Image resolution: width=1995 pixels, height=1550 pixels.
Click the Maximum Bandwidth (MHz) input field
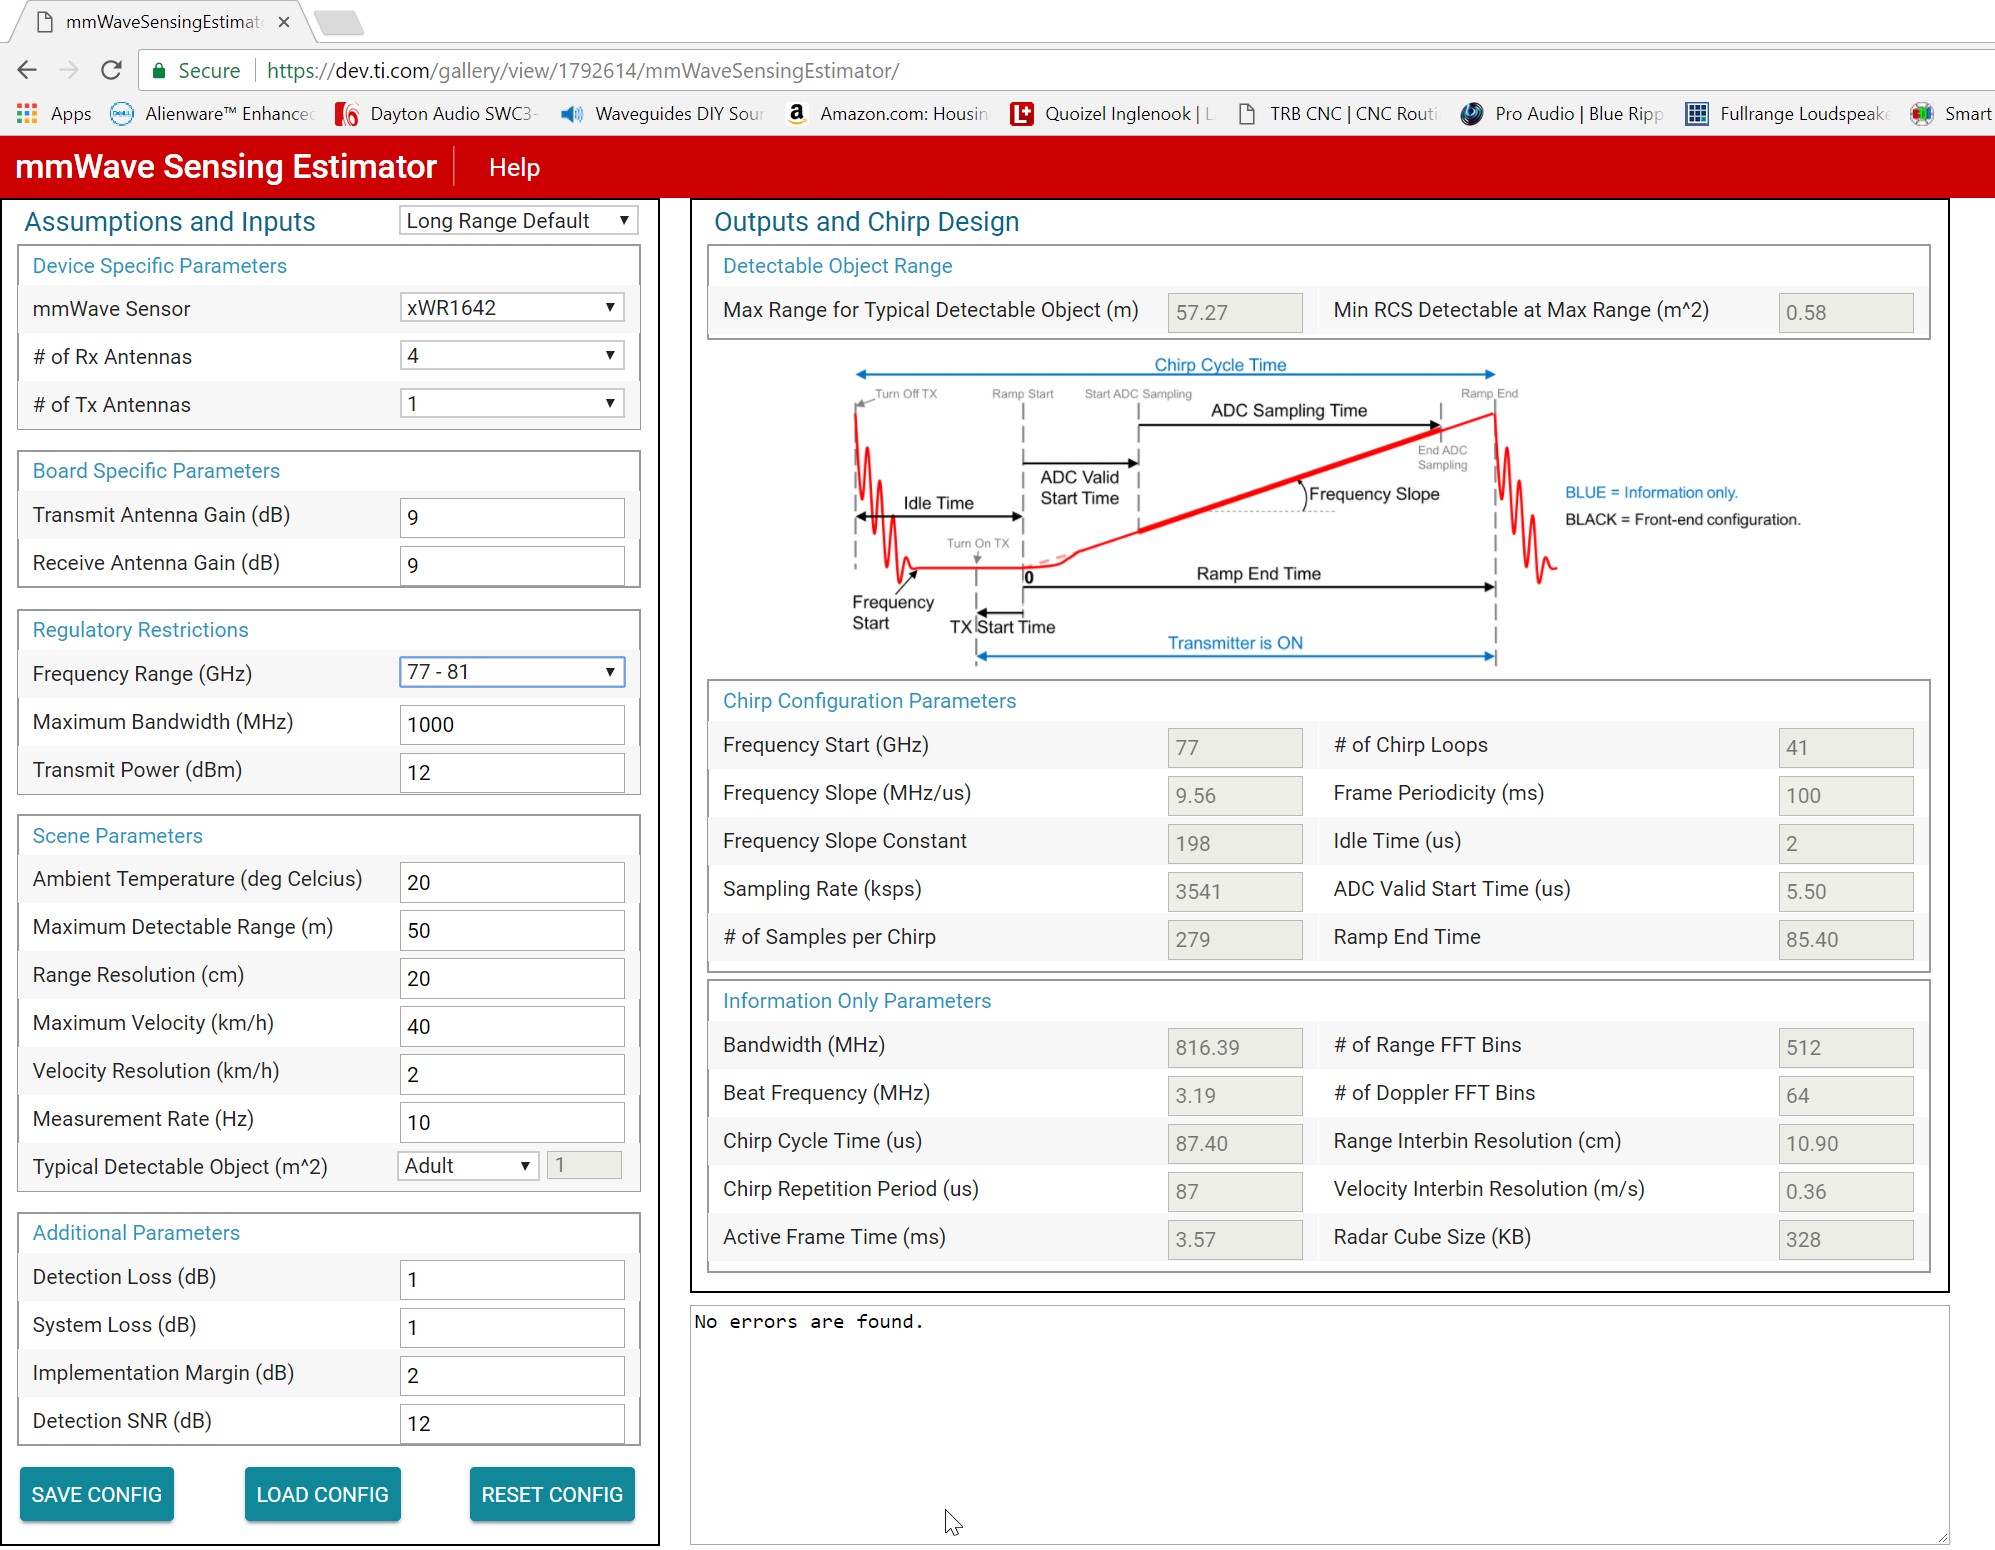pos(511,724)
